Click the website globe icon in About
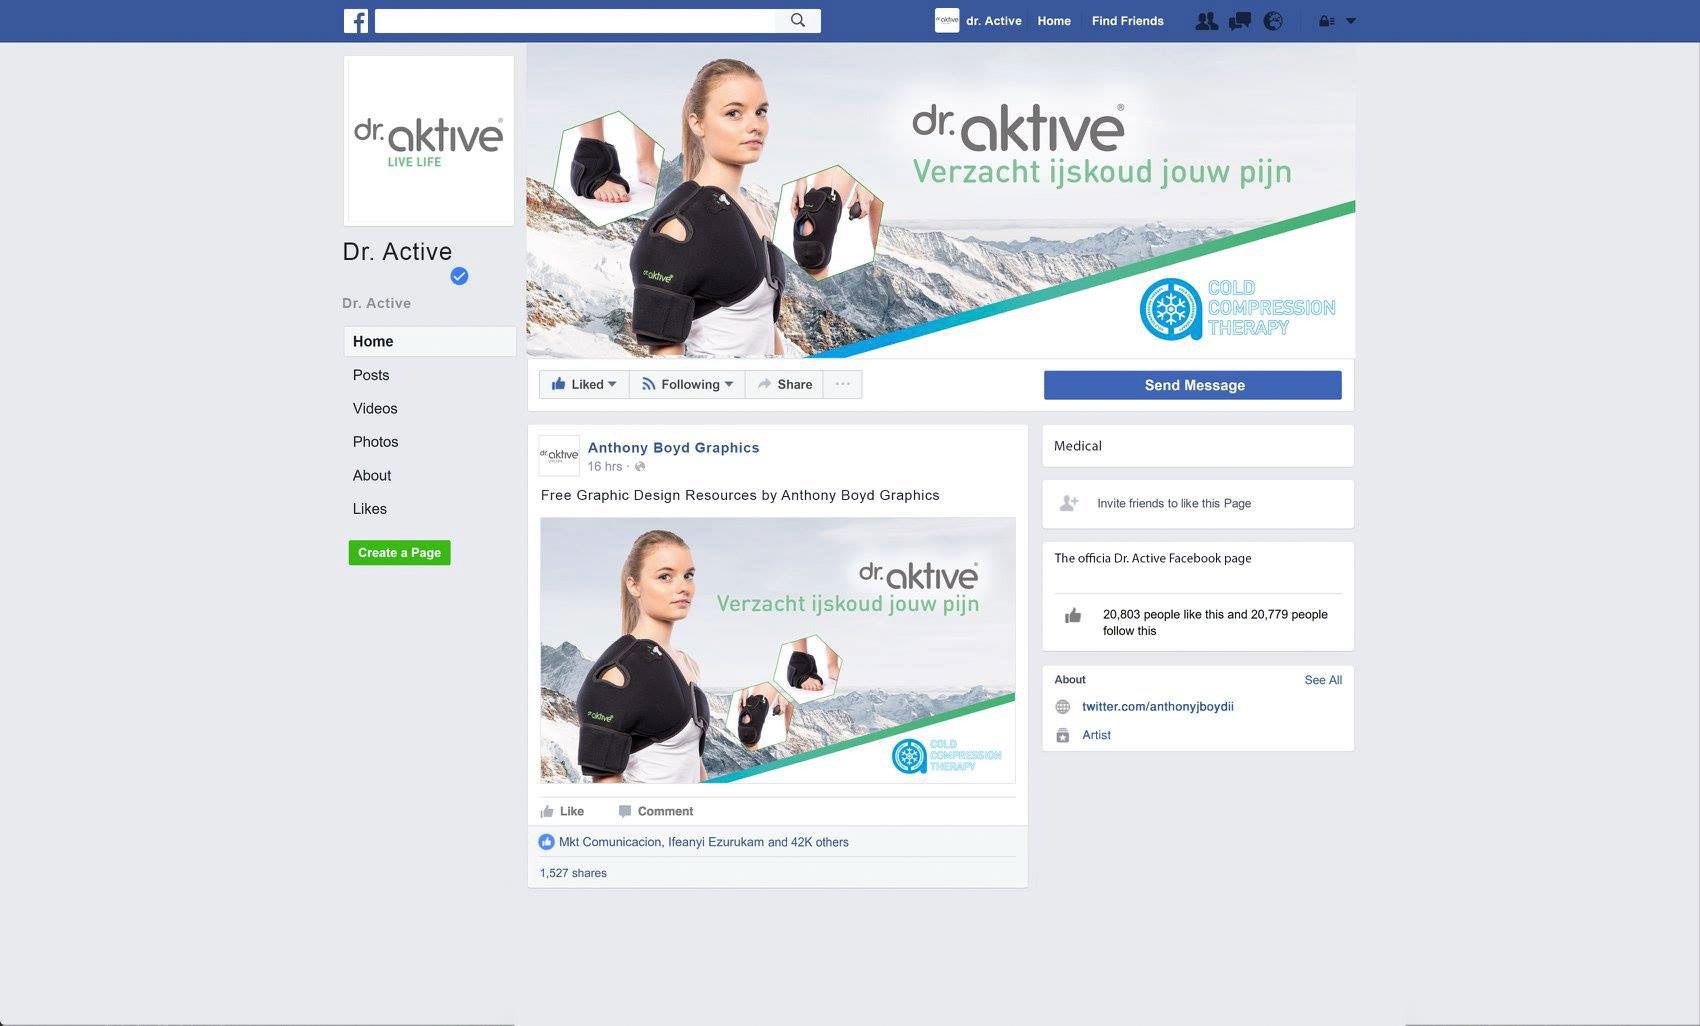Screen dimensions: 1700x1026 (1063, 707)
